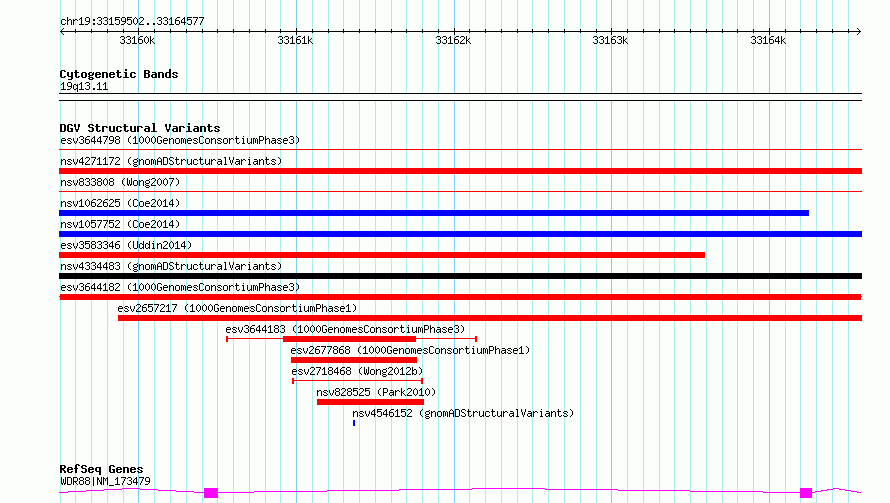Click the nsv1057752 (Coe2014) label
890x503 pixels.
(120, 224)
